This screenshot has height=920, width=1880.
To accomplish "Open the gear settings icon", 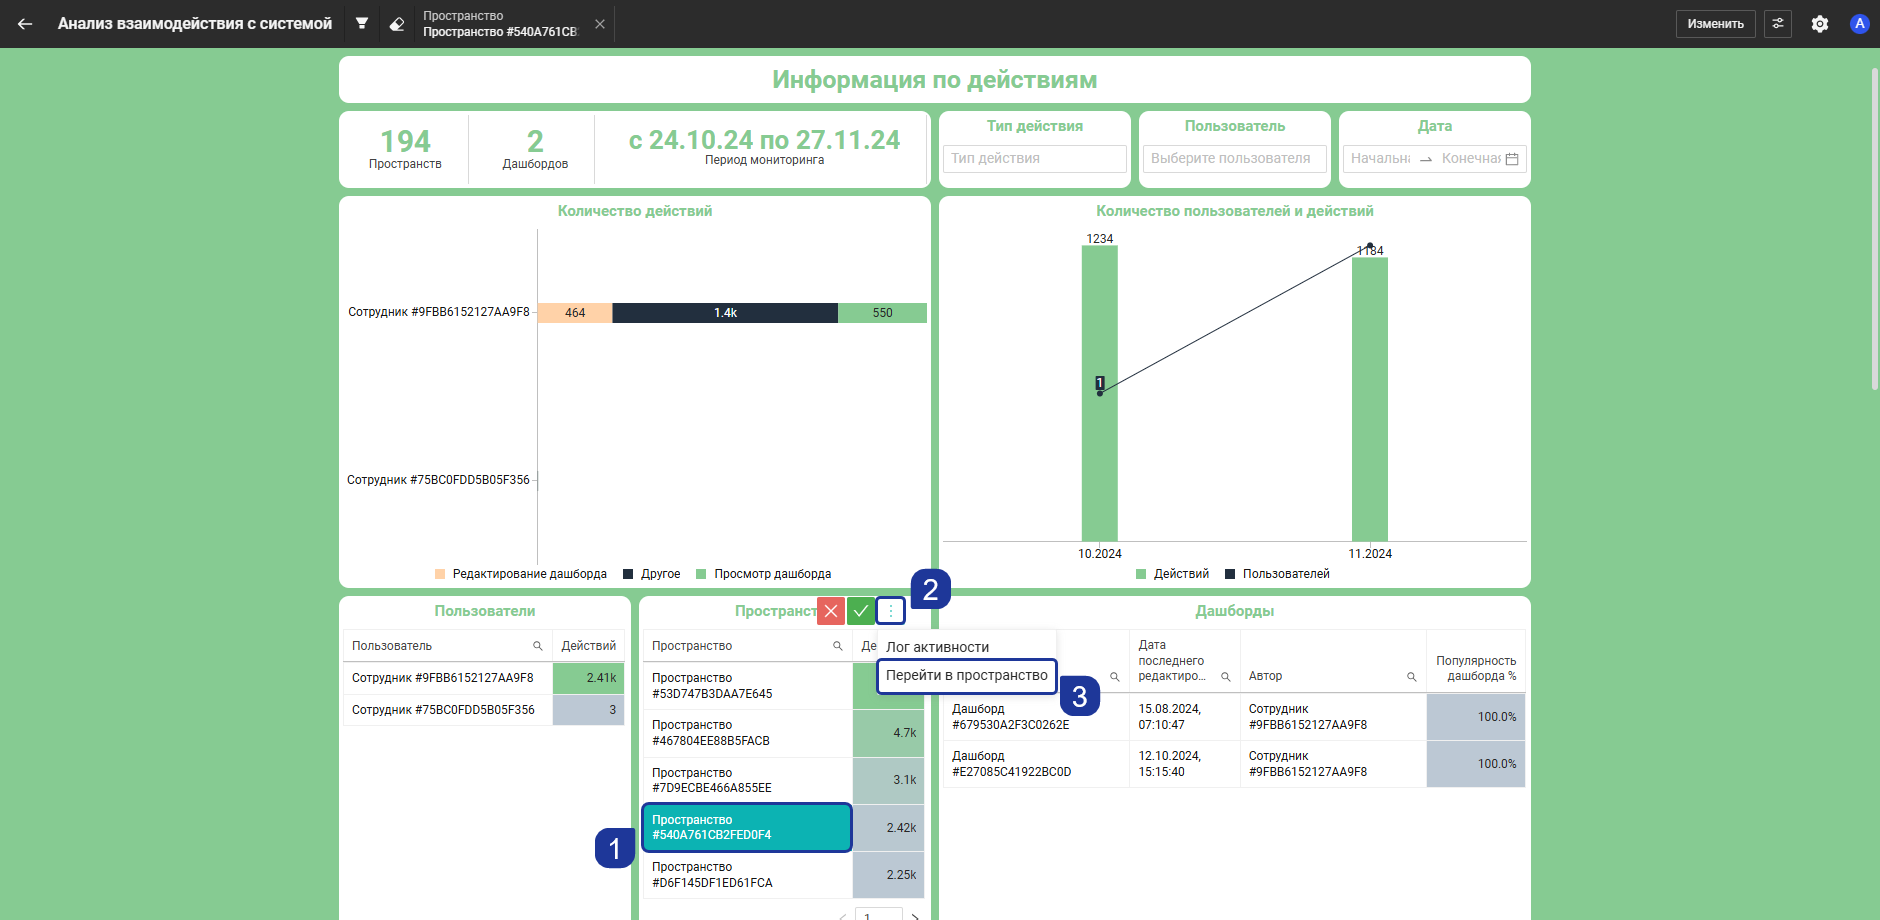I will [1820, 24].
